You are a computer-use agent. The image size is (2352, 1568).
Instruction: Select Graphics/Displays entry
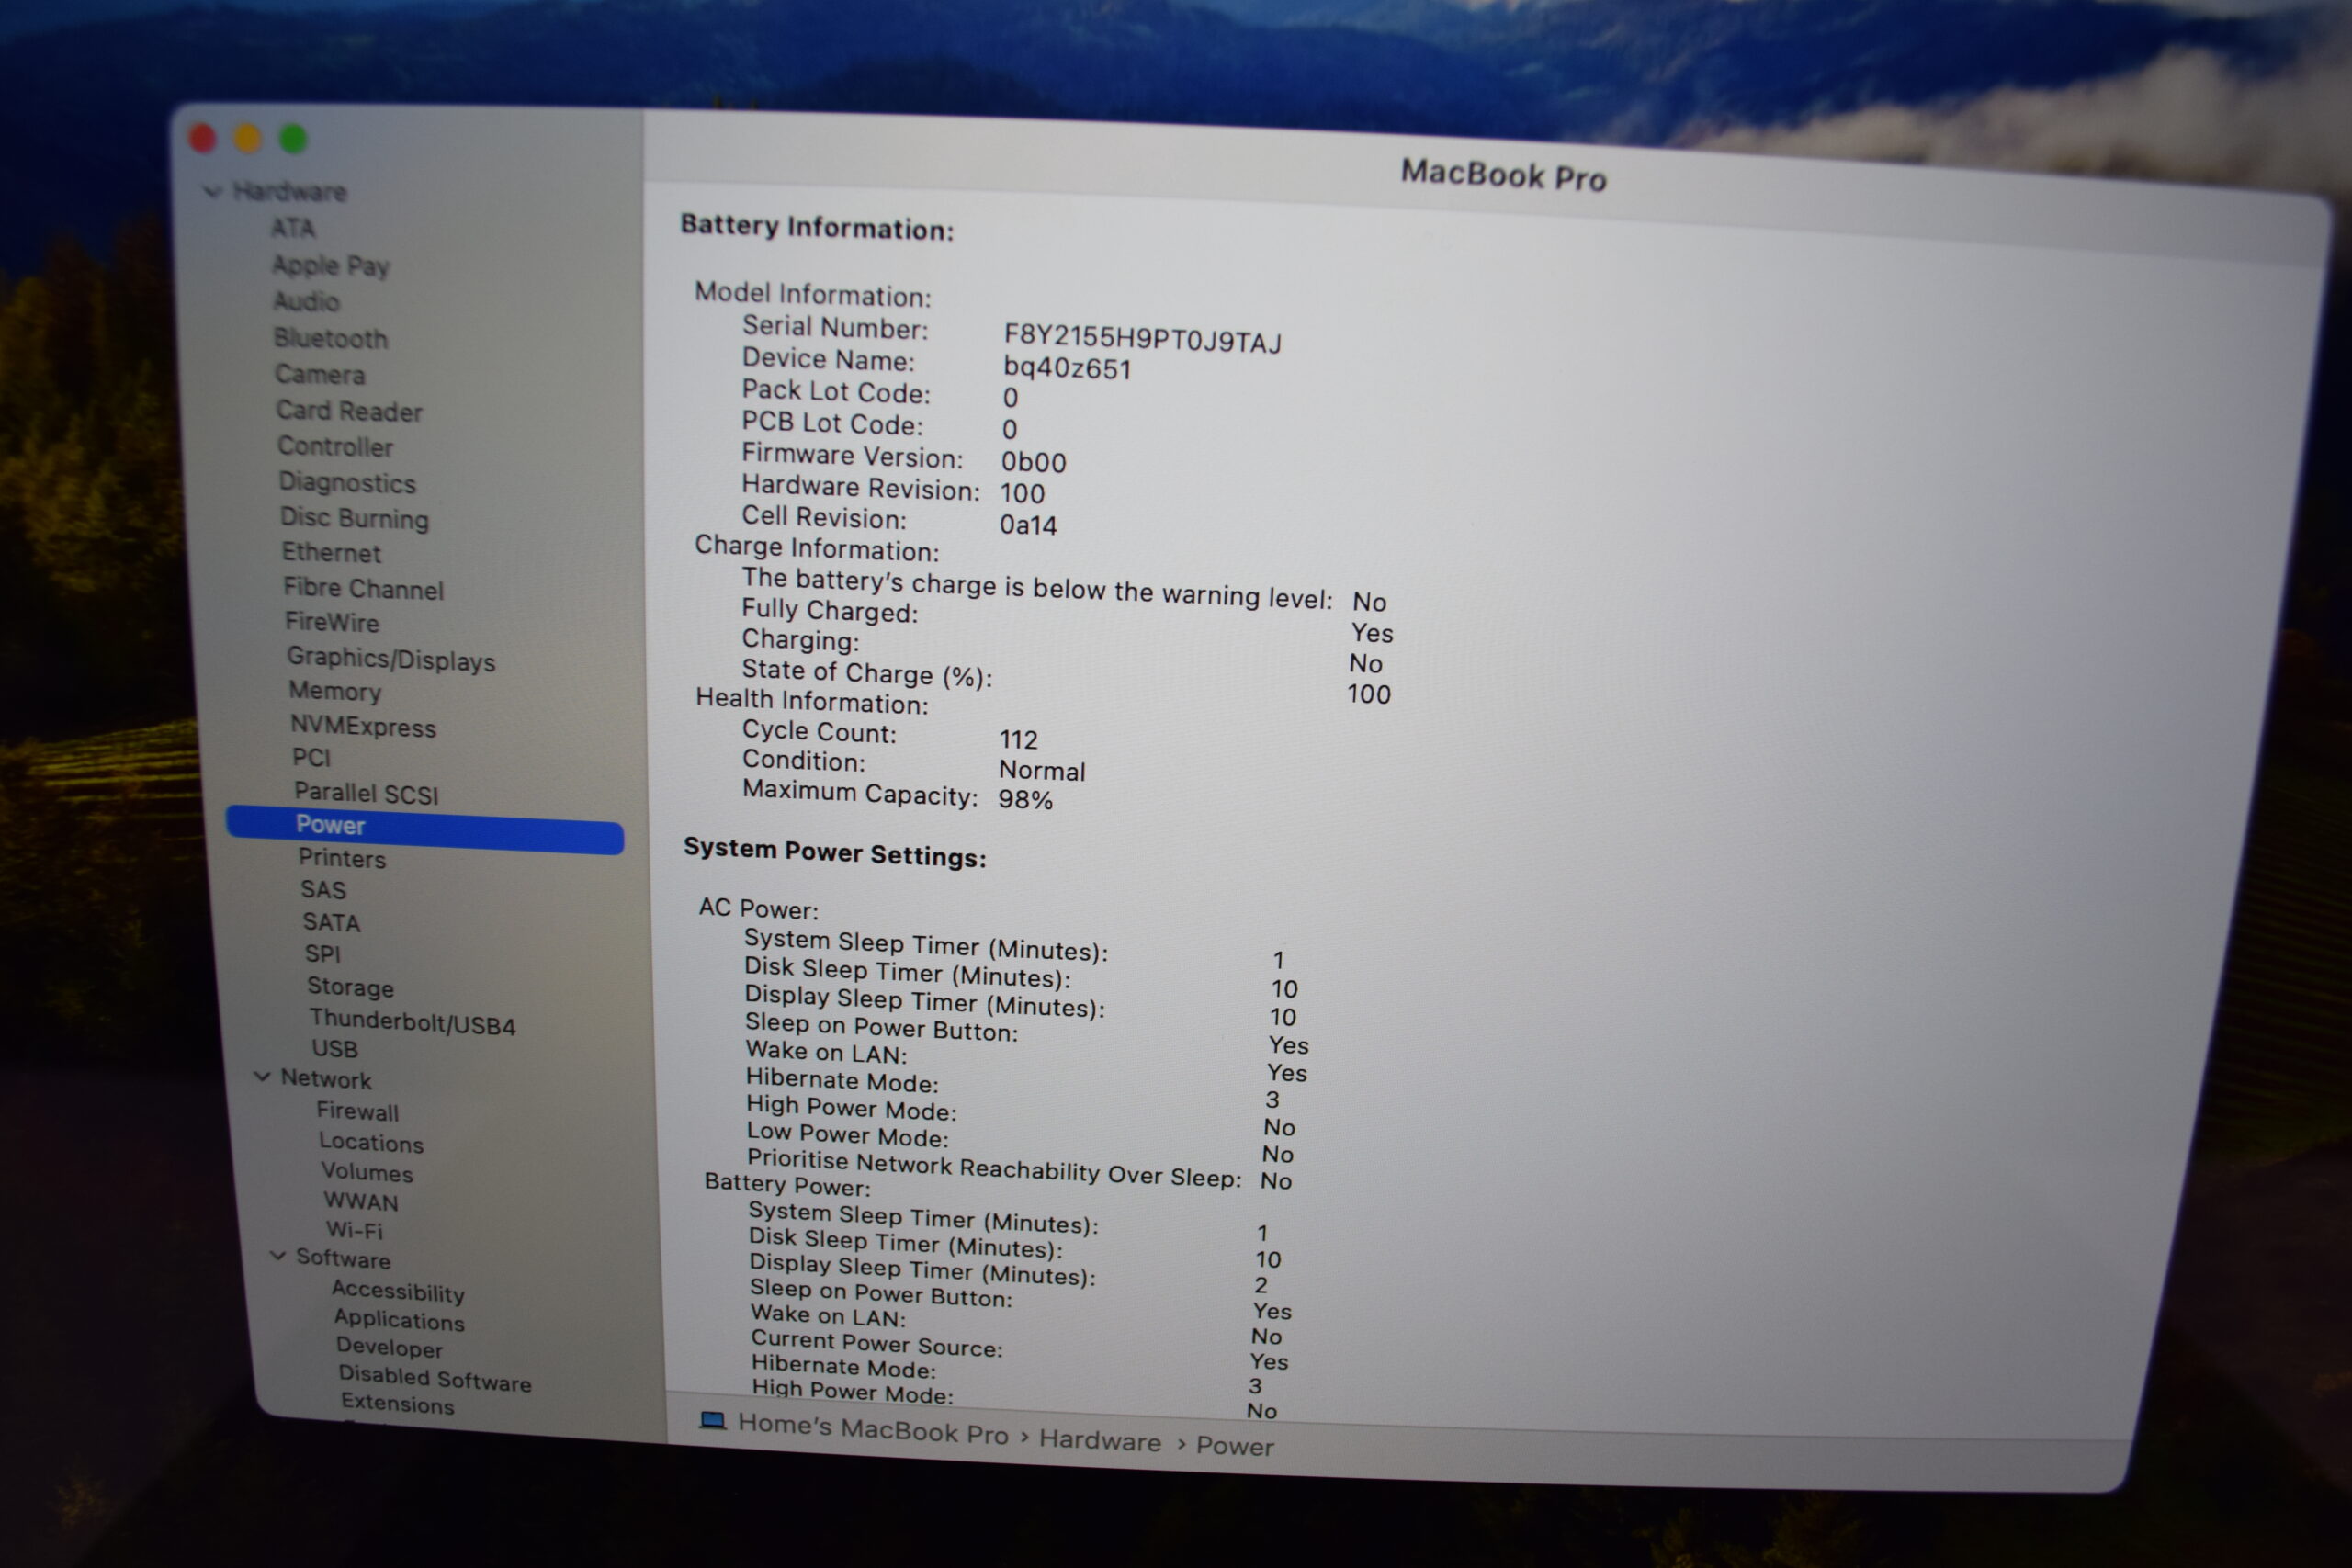[391, 659]
